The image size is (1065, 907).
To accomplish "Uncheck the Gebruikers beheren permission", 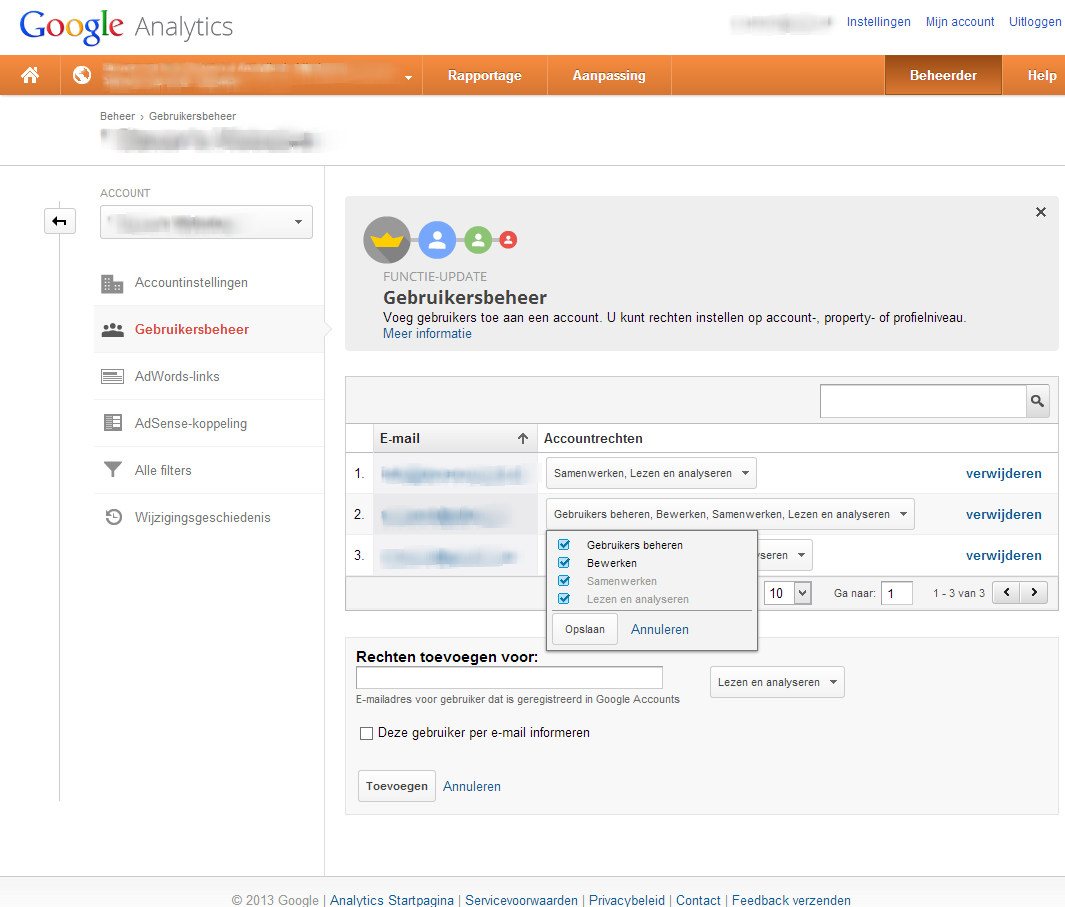I will [x=564, y=545].
